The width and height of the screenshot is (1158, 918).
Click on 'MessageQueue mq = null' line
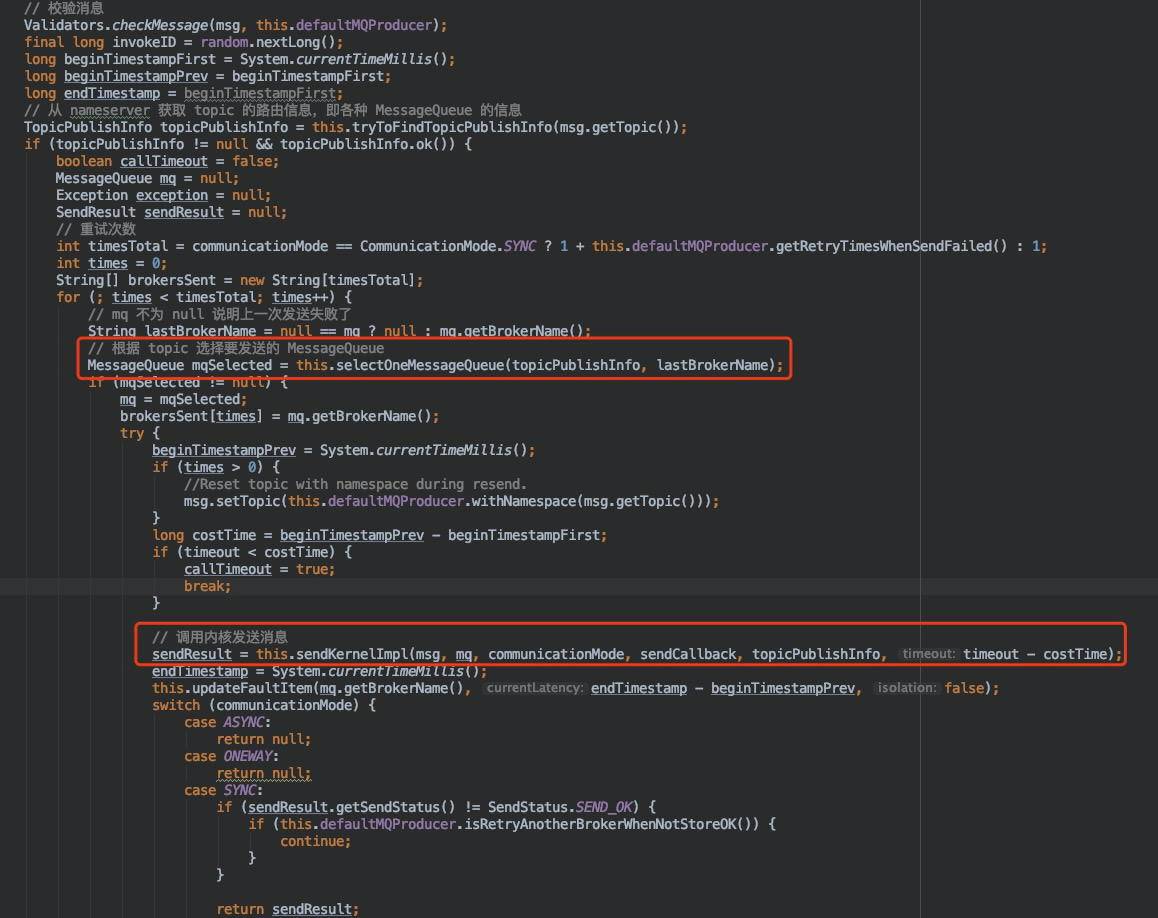pyautogui.click(x=147, y=178)
